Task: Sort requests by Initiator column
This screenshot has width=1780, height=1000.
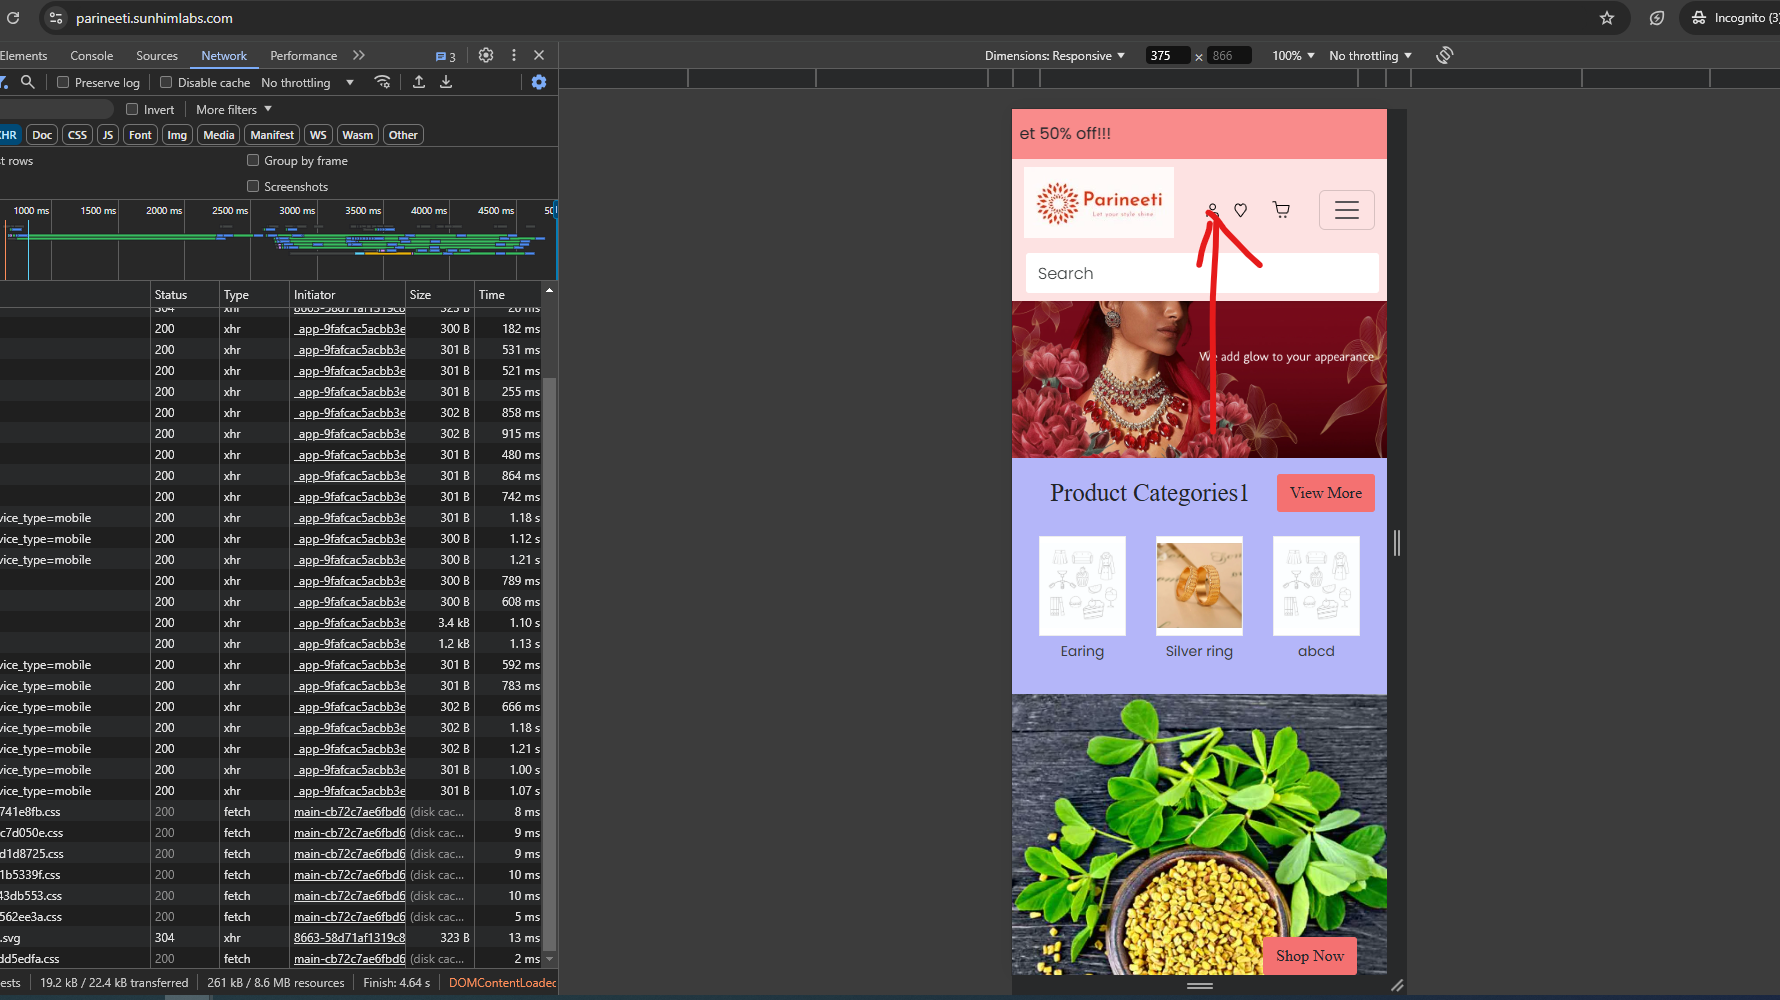Action: point(347,295)
